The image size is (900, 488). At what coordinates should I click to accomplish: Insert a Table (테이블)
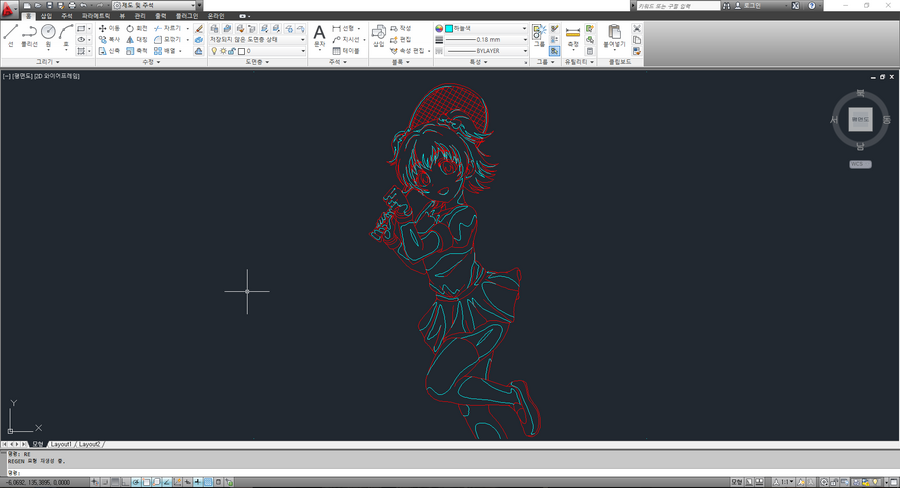click(346, 51)
